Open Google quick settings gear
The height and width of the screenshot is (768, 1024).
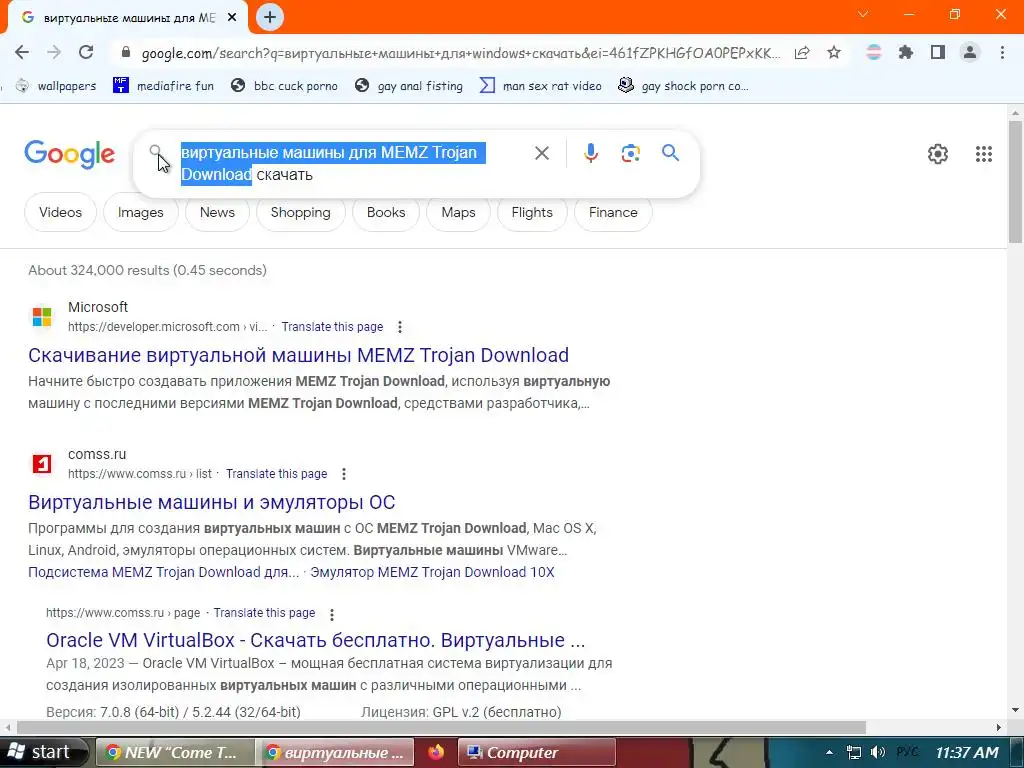click(938, 154)
